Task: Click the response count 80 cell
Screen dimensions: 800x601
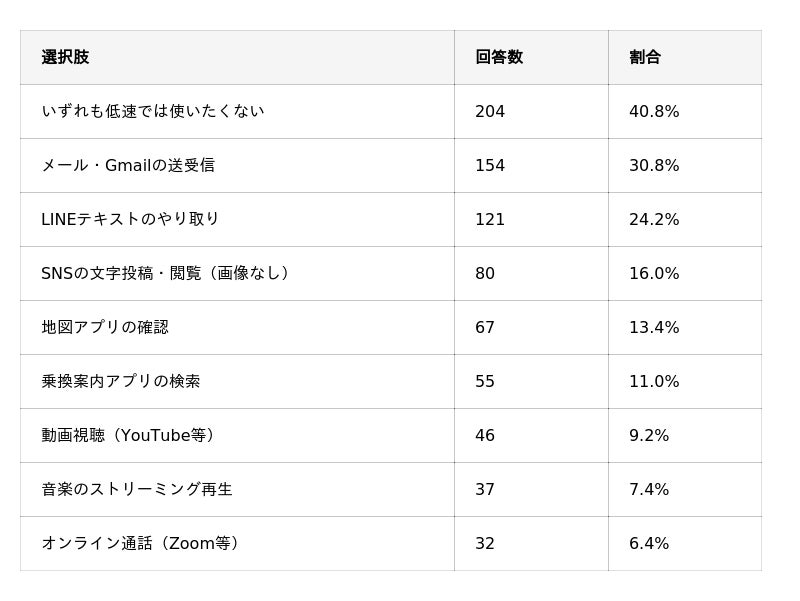Action: [x=485, y=273]
